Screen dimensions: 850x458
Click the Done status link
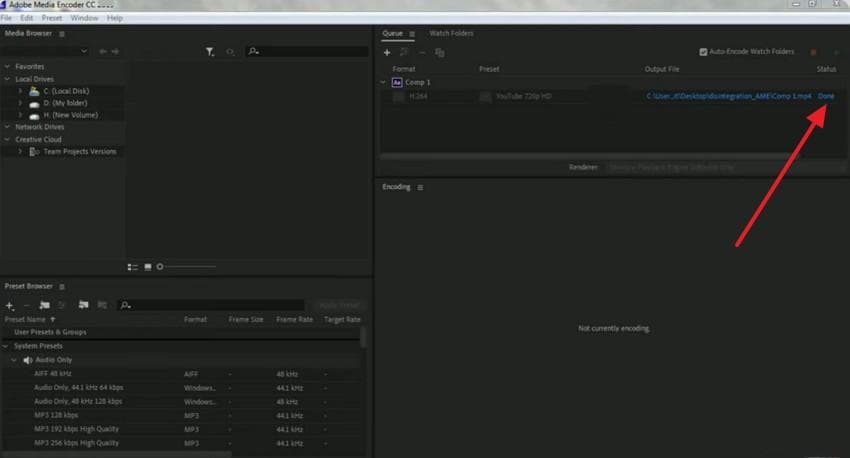[826, 96]
